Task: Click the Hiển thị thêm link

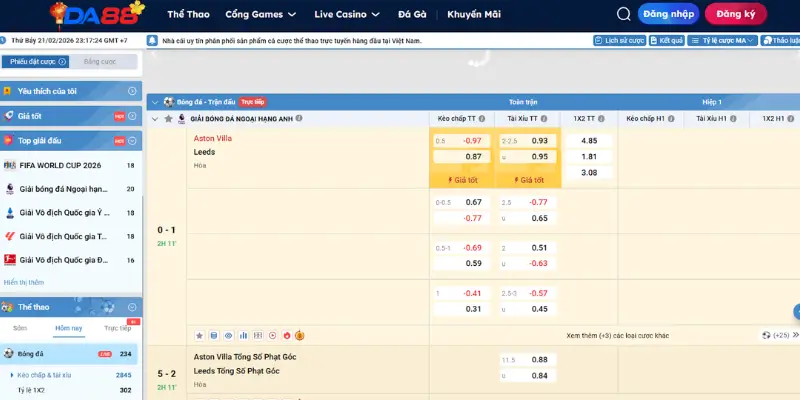Action: [24, 282]
